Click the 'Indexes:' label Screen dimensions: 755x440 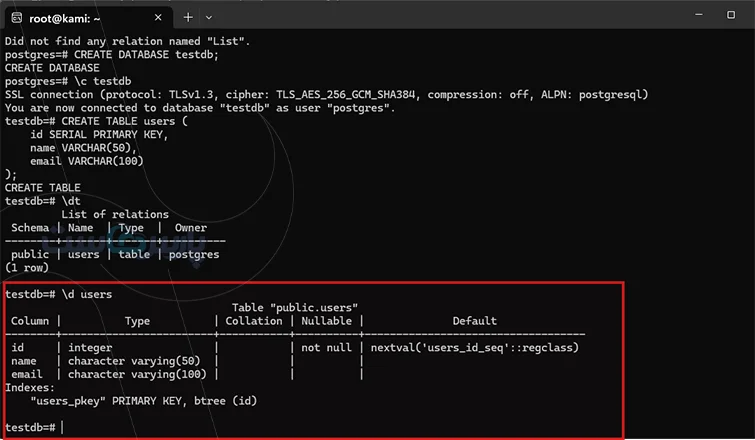(x=30, y=388)
